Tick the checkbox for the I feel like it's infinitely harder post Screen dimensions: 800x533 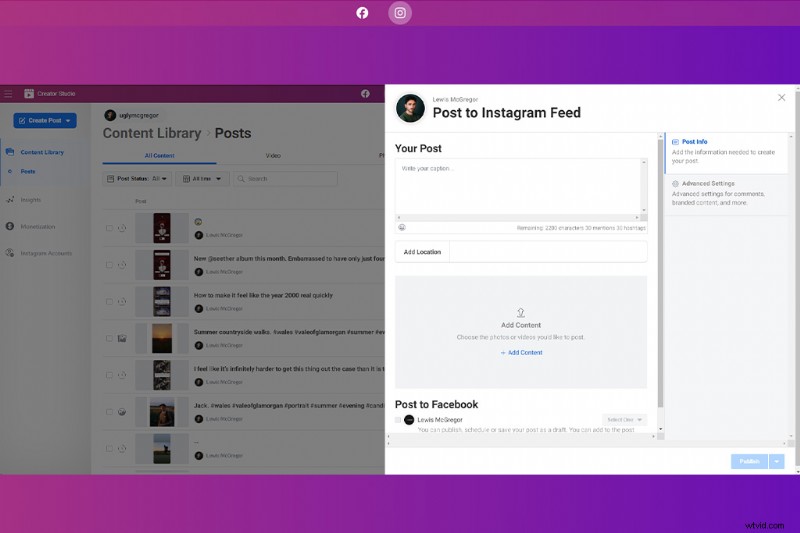pos(109,375)
